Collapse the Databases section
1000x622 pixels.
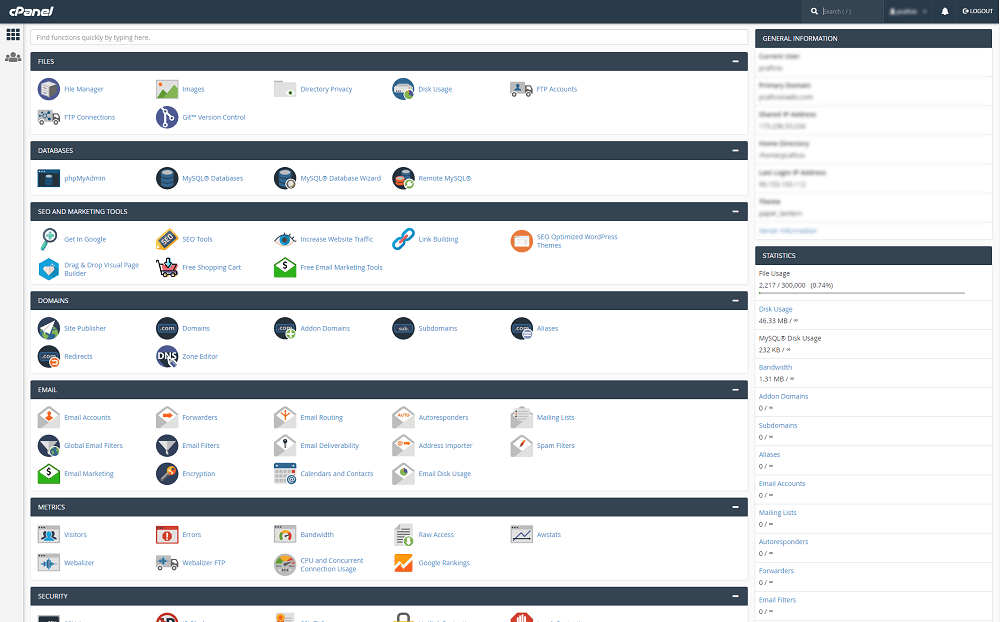click(735, 151)
